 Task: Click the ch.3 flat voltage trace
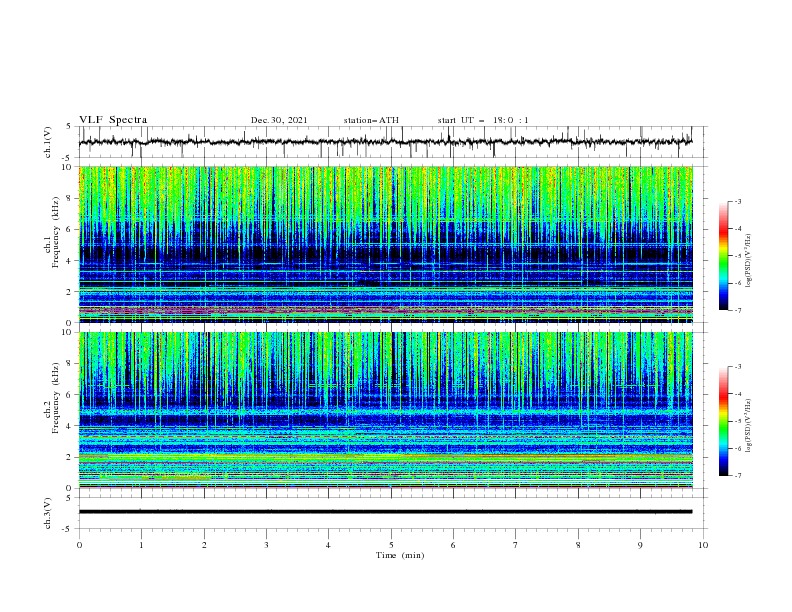385,512
